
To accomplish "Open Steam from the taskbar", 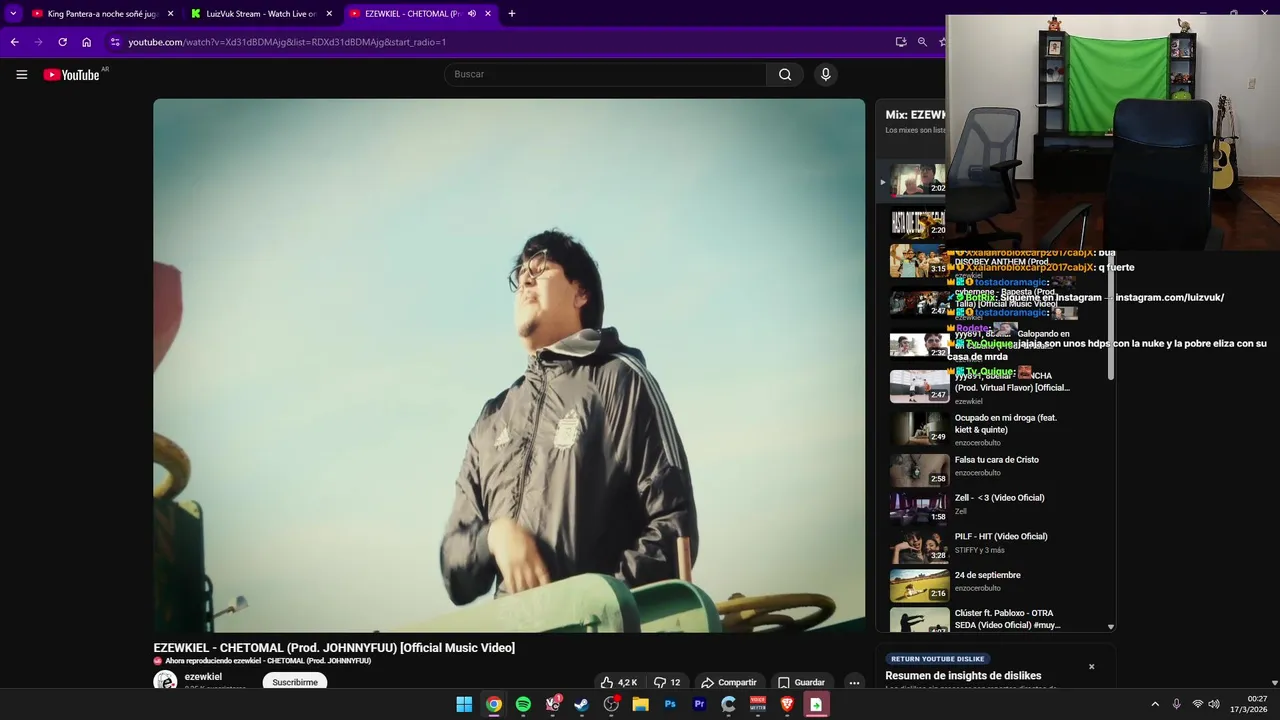I will coord(582,704).
